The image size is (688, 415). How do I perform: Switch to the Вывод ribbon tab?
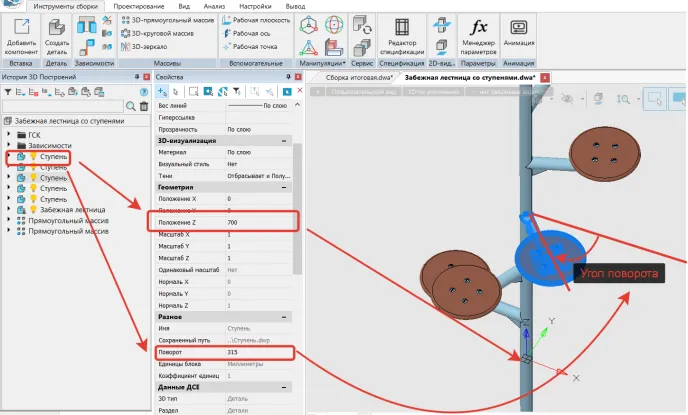[295, 7]
